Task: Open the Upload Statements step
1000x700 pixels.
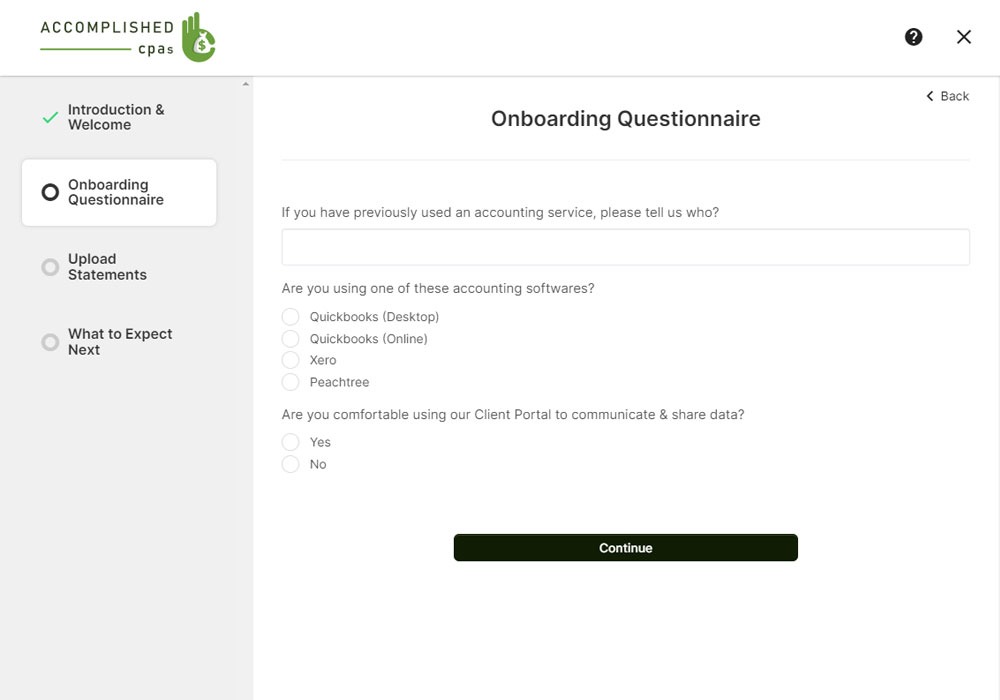Action: tap(107, 267)
